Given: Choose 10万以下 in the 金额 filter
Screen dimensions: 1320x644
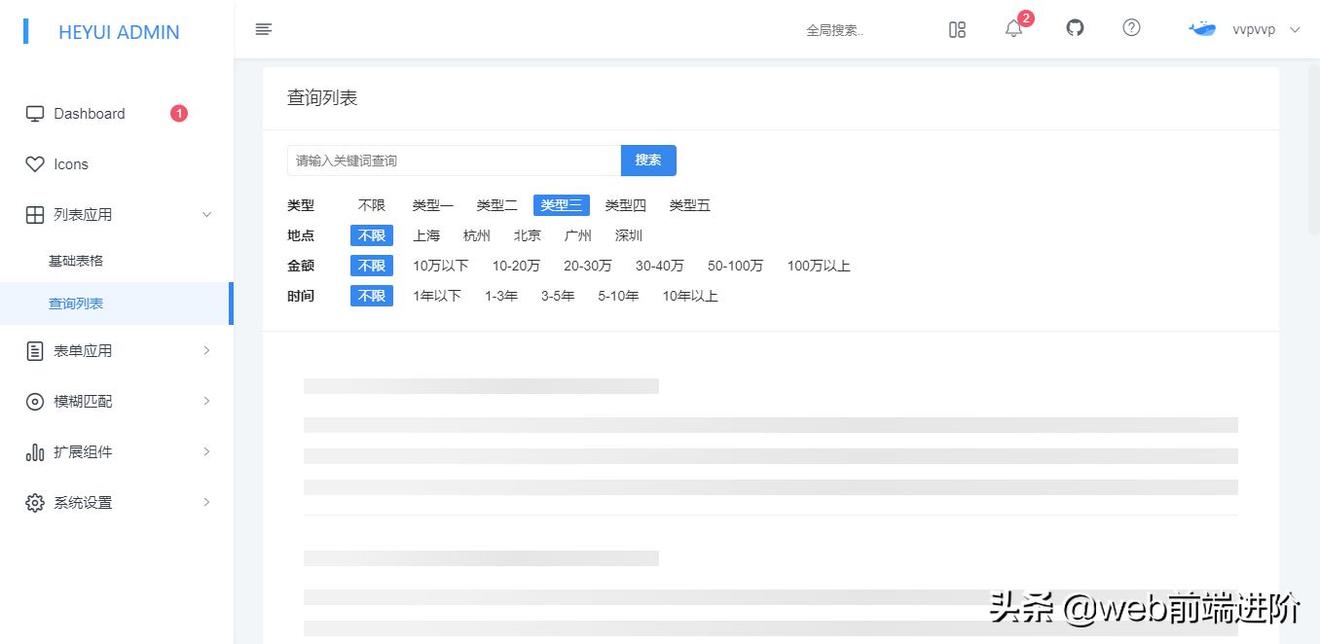Looking at the screenshot, I should [440, 265].
